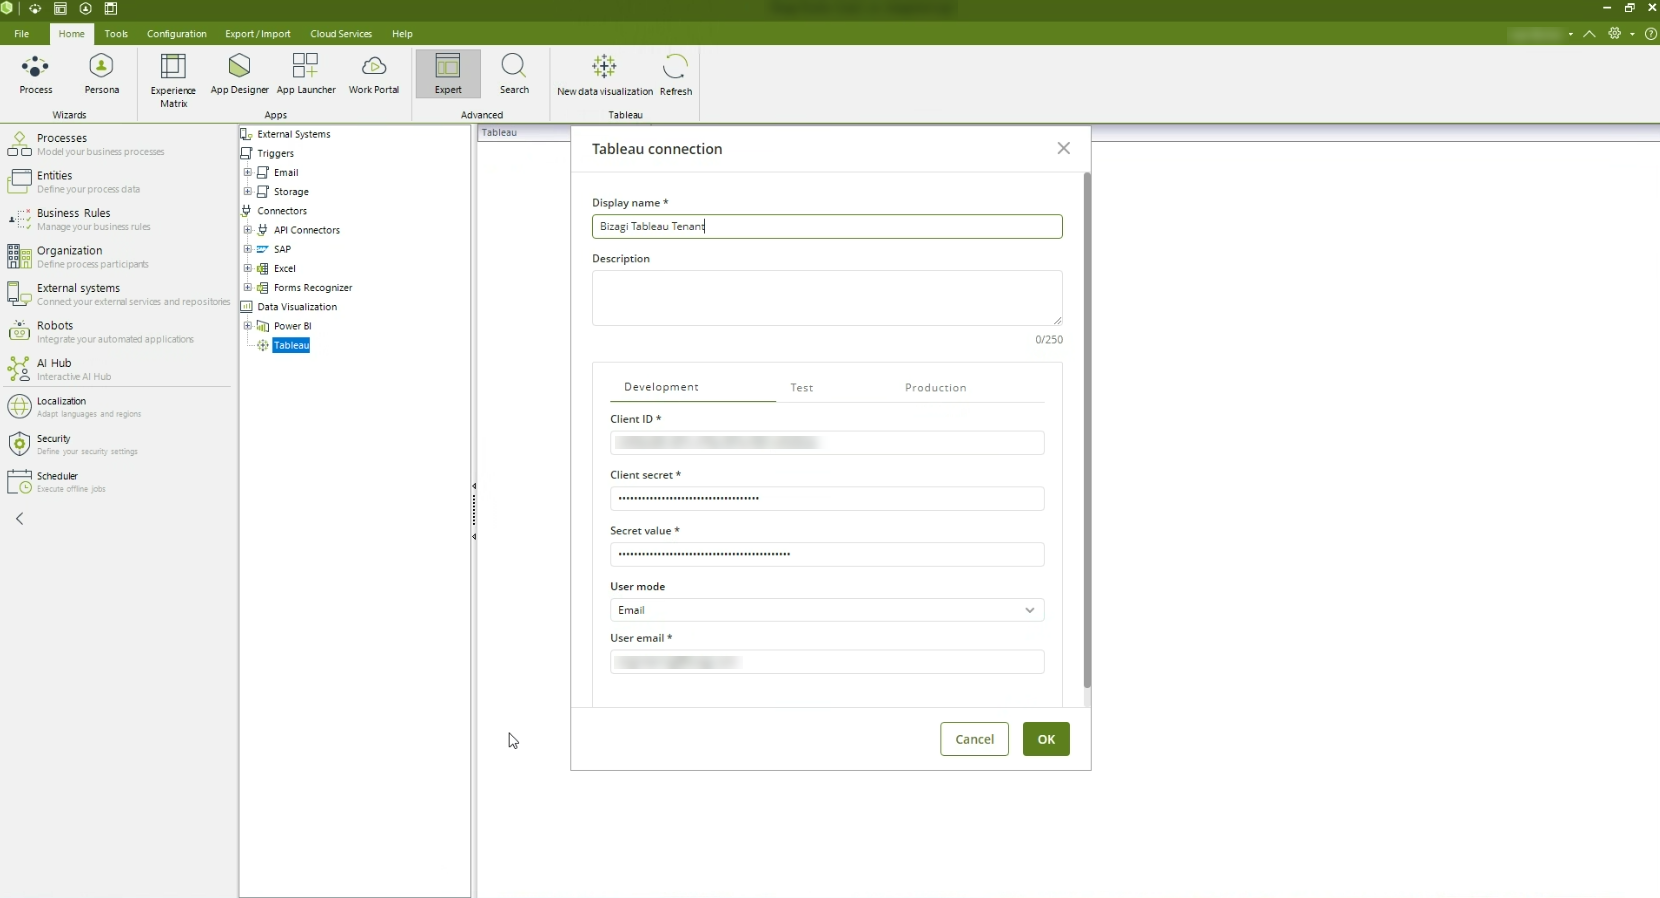The width and height of the screenshot is (1660, 898).
Task: Expand the Forms Recognizer node
Action: [248, 287]
